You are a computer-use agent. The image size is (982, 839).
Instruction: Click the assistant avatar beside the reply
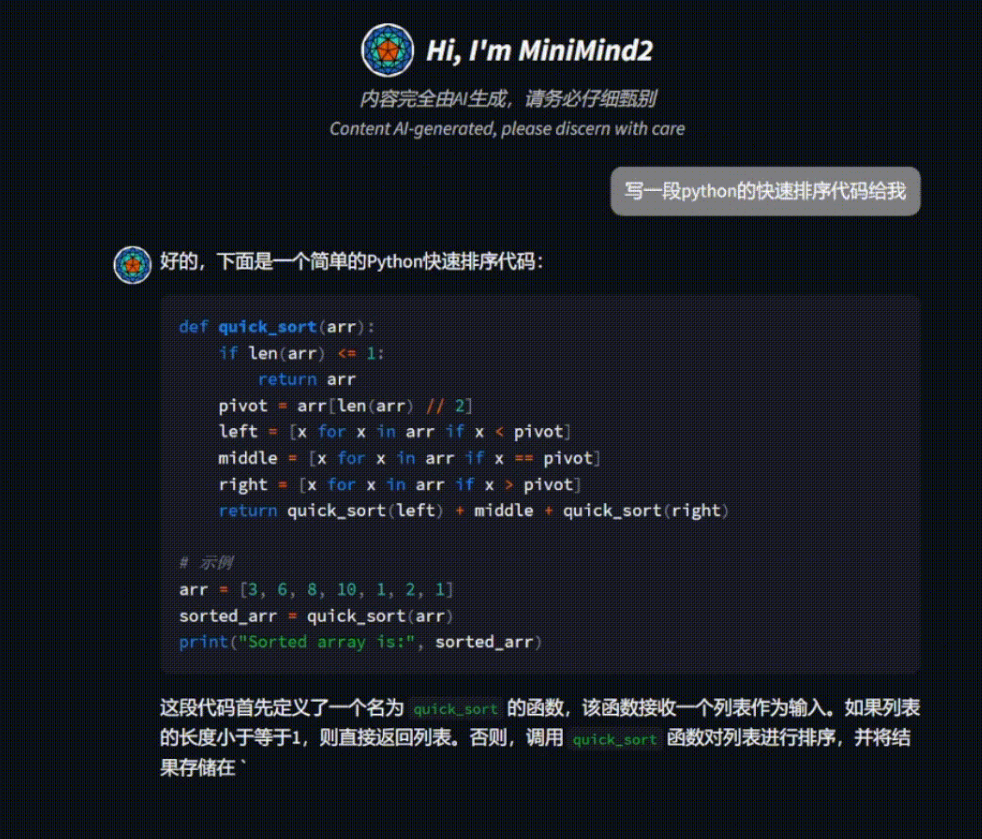click(x=132, y=264)
